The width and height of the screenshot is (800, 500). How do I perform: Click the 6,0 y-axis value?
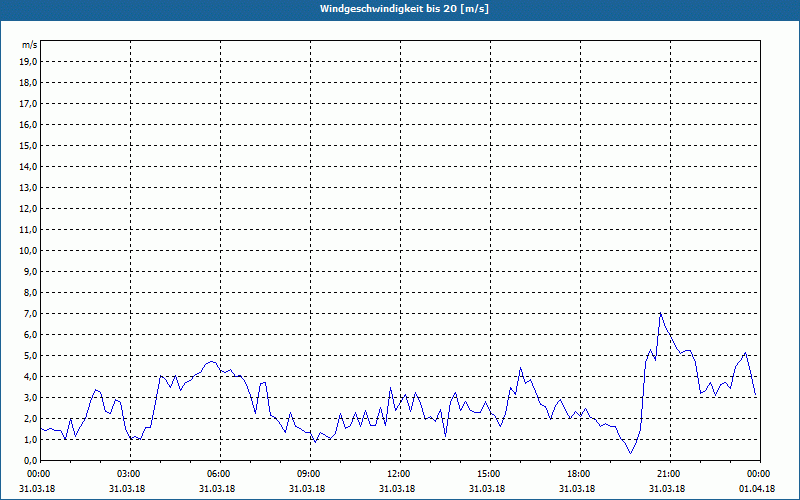(30, 335)
